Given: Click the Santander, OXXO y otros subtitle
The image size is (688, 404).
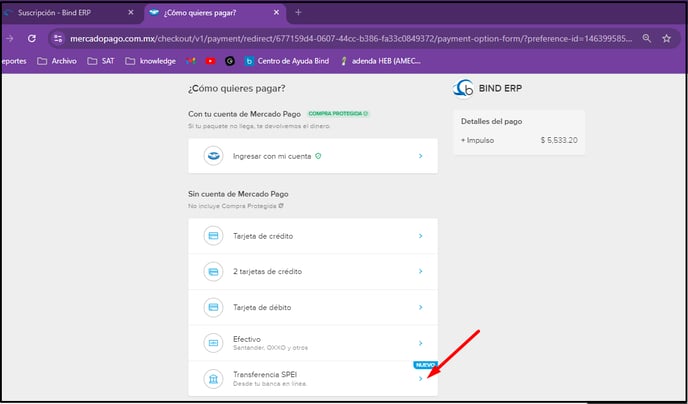Looking at the screenshot, I should (x=270, y=348).
